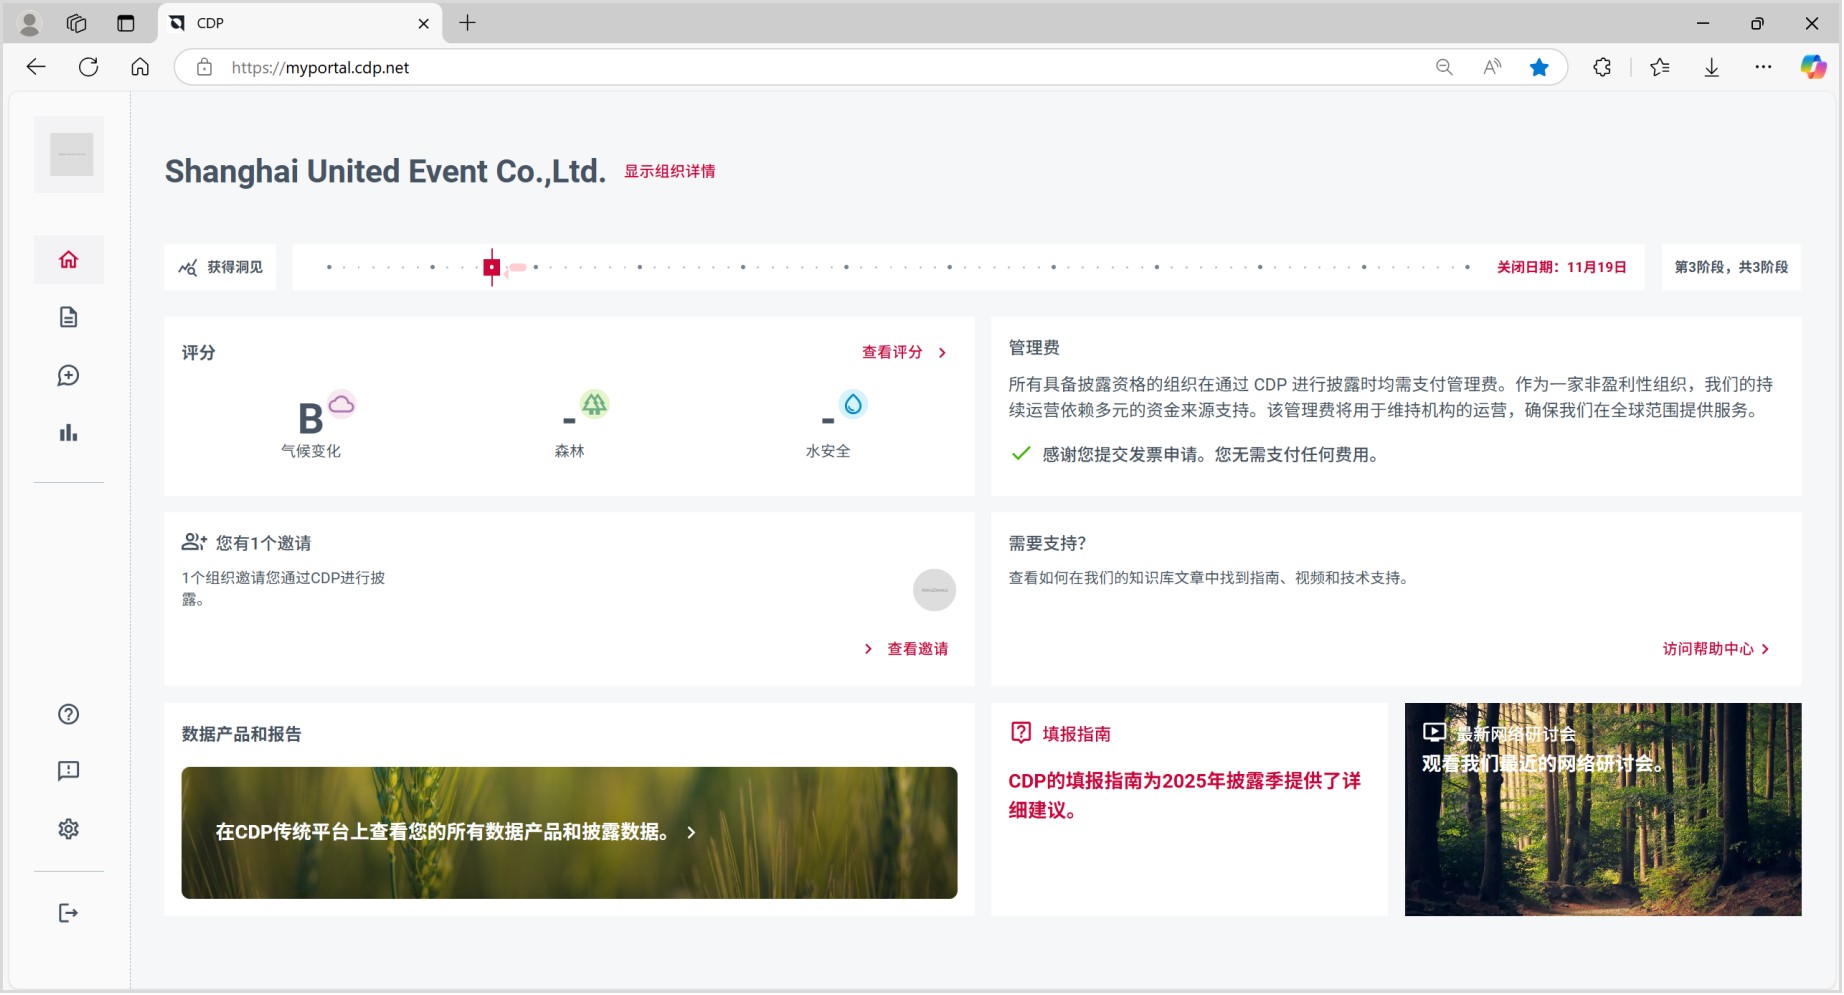Open the invitations chat-plus icon in sidebar
1844x995 pixels.
pos(68,376)
